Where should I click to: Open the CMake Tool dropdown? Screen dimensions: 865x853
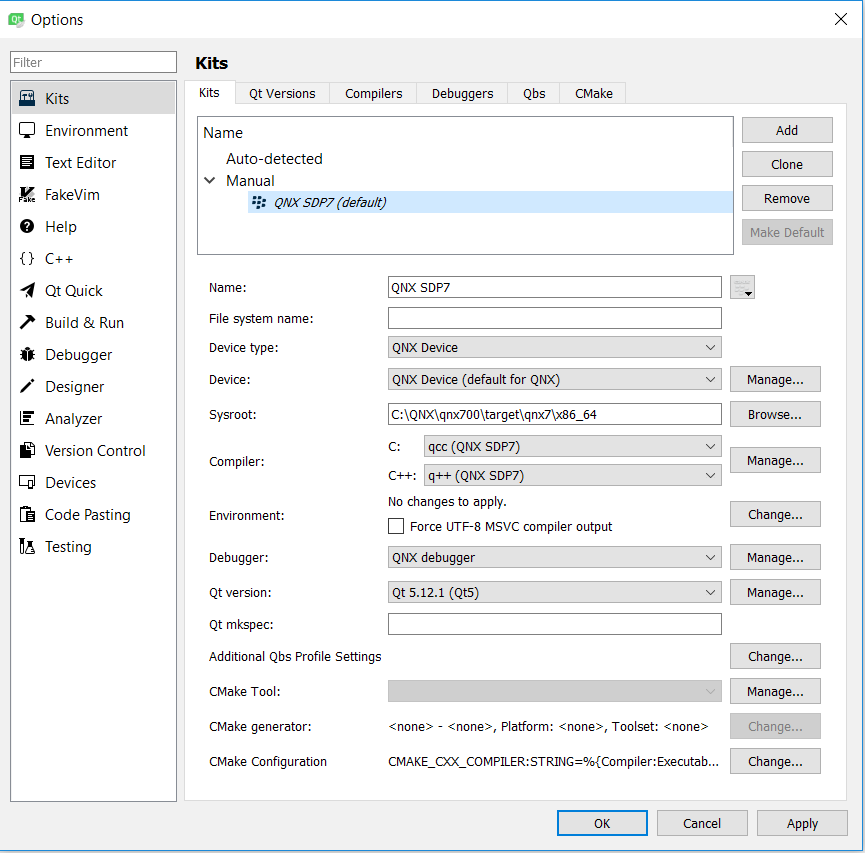pos(554,691)
